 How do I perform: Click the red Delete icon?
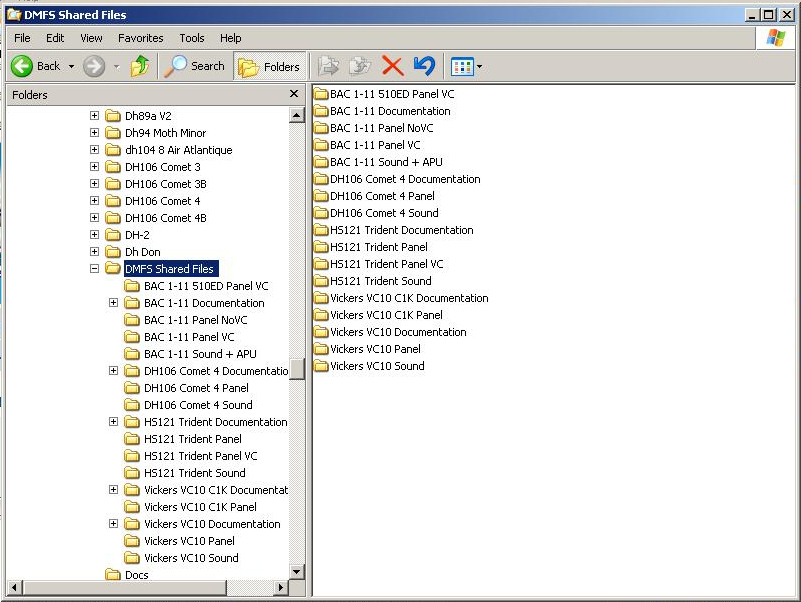pyautogui.click(x=392, y=66)
